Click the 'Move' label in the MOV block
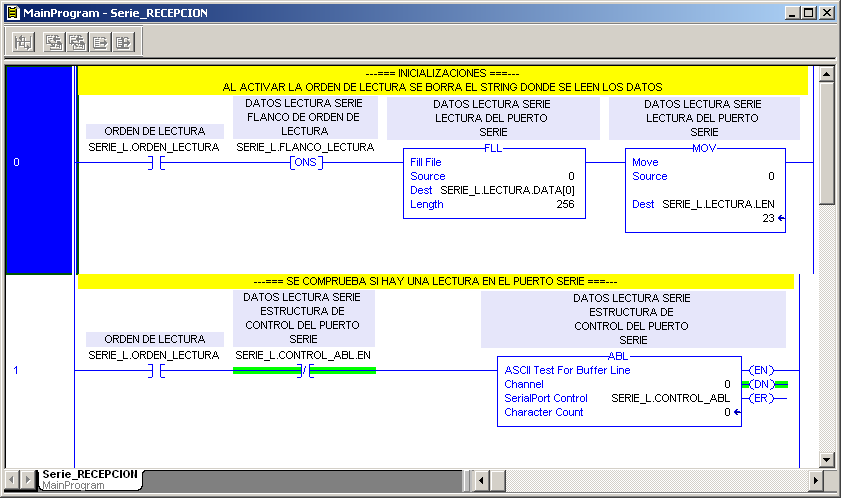The width and height of the screenshot is (841, 498). 645,162
